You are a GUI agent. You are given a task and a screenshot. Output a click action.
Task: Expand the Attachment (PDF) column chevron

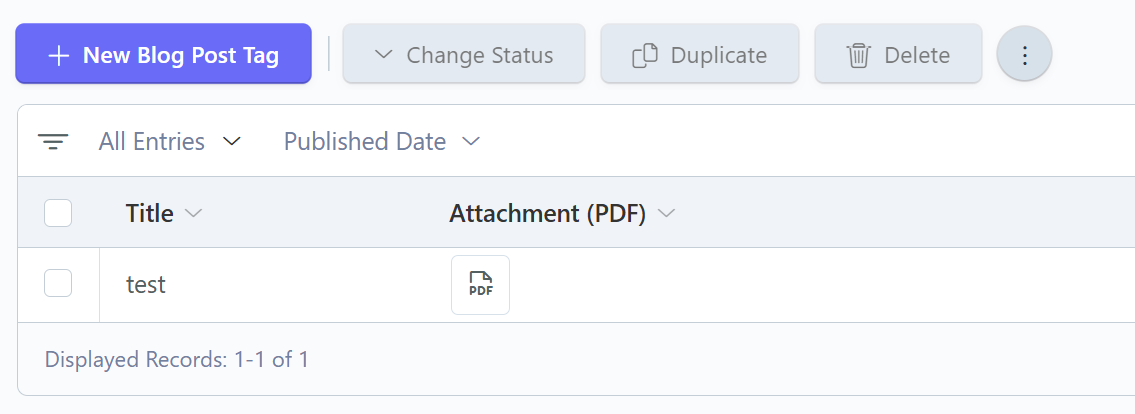[667, 213]
